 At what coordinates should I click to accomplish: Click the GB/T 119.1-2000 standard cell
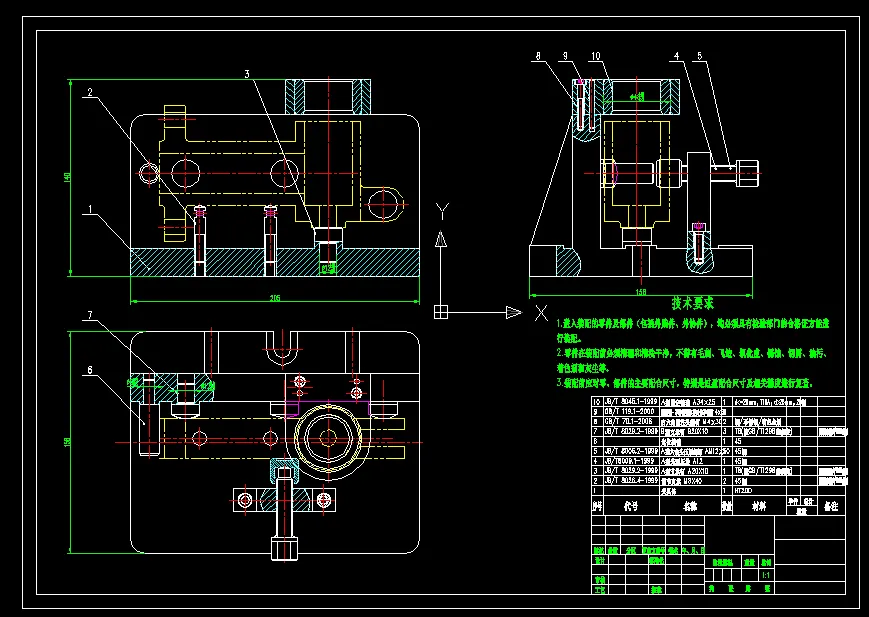(x=630, y=411)
